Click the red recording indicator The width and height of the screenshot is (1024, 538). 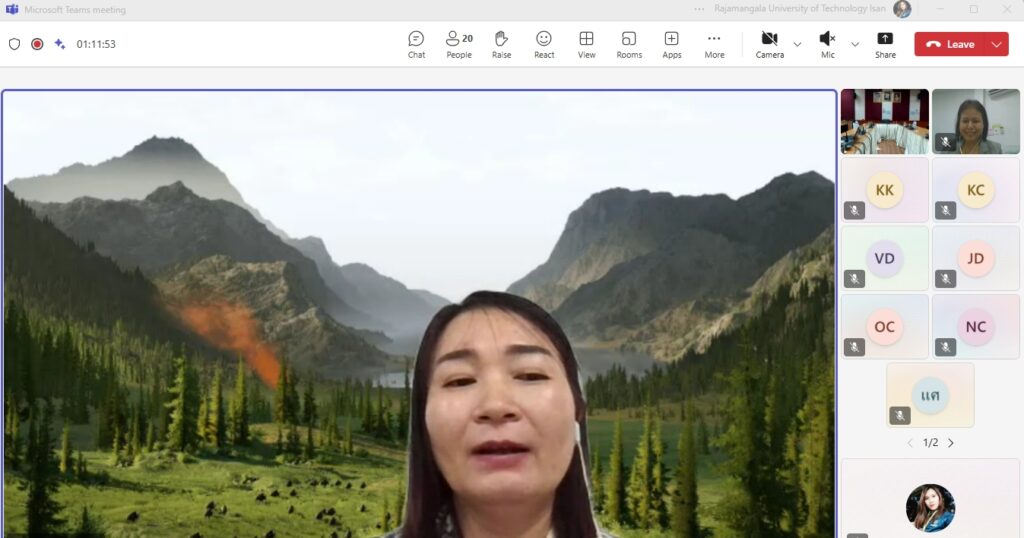tap(37, 44)
